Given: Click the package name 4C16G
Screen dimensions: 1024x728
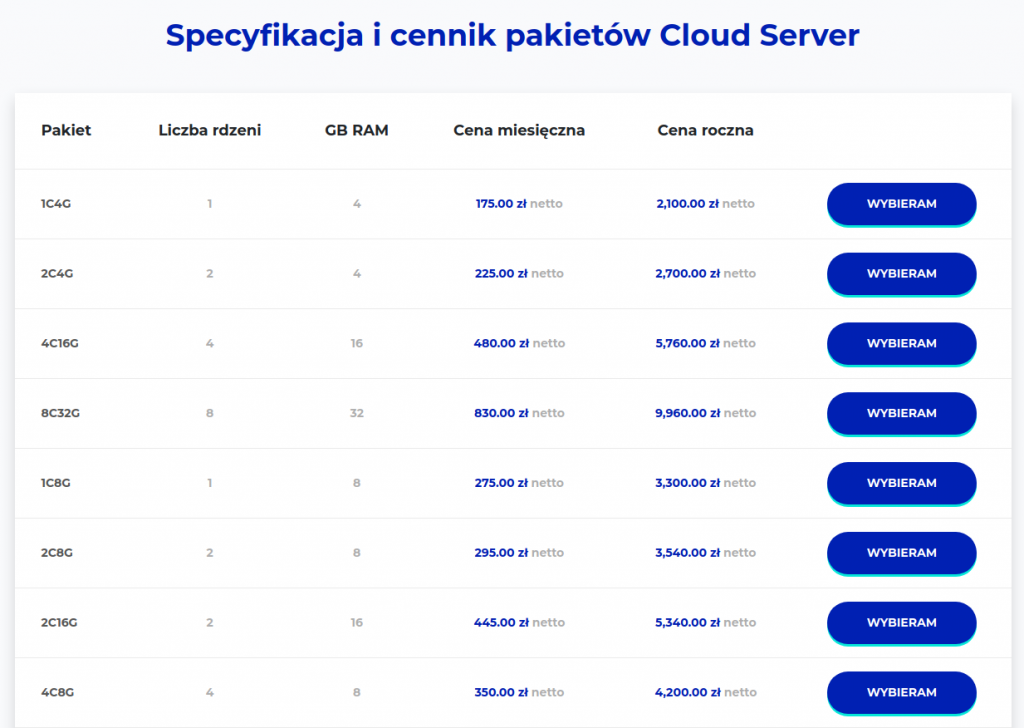Looking at the screenshot, I should pyautogui.click(x=59, y=343).
